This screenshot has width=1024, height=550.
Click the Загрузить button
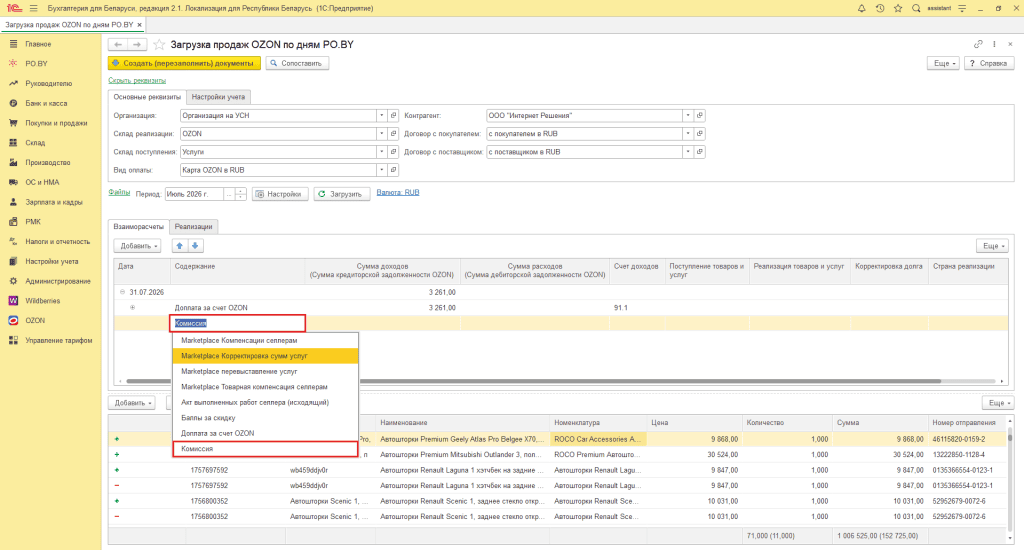point(342,194)
